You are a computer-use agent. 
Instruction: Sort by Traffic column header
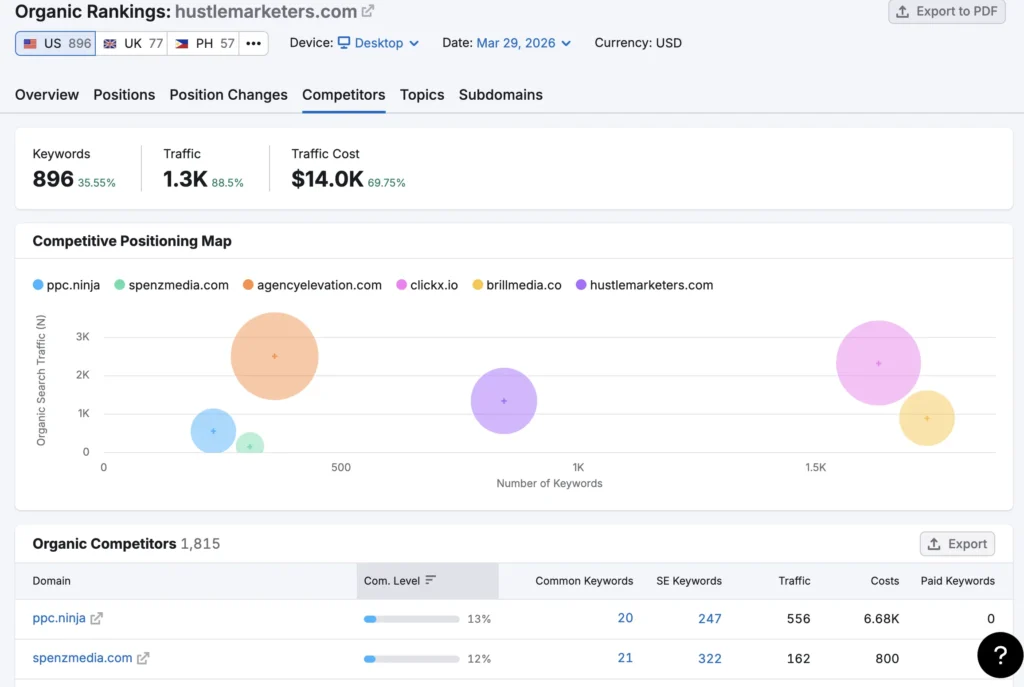(794, 581)
